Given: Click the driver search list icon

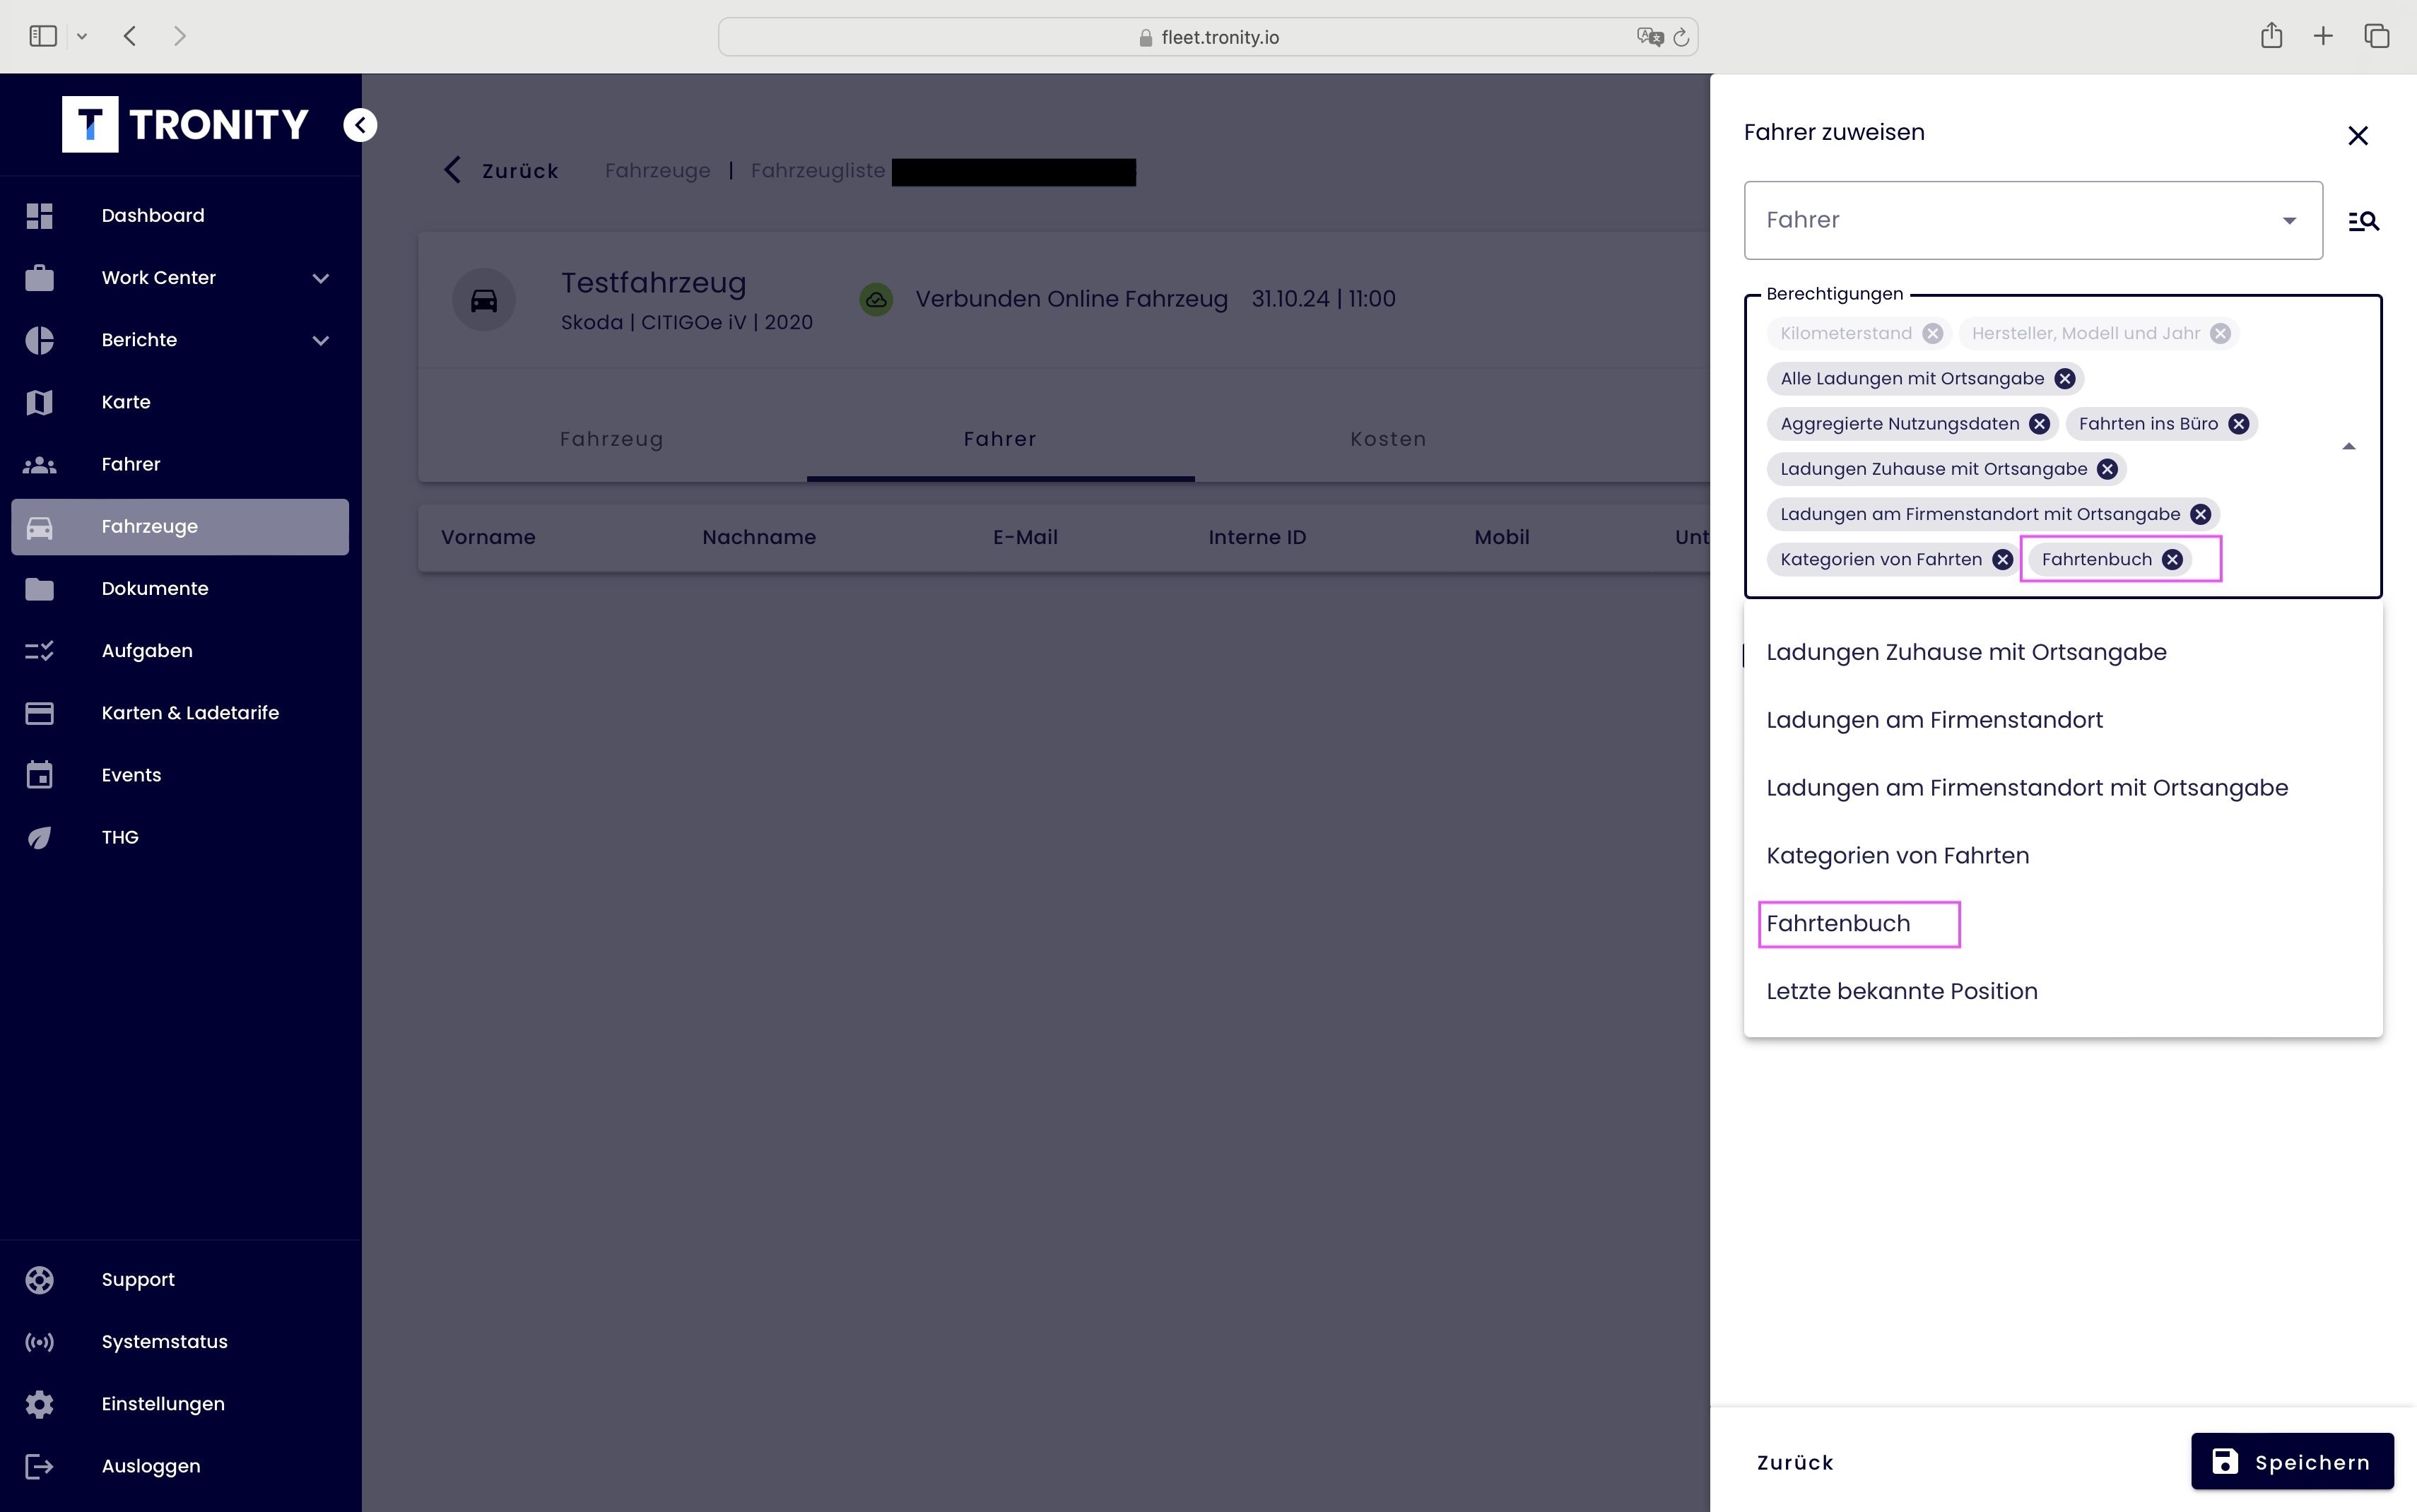Looking at the screenshot, I should pyautogui.click(x=2363, y=221).
